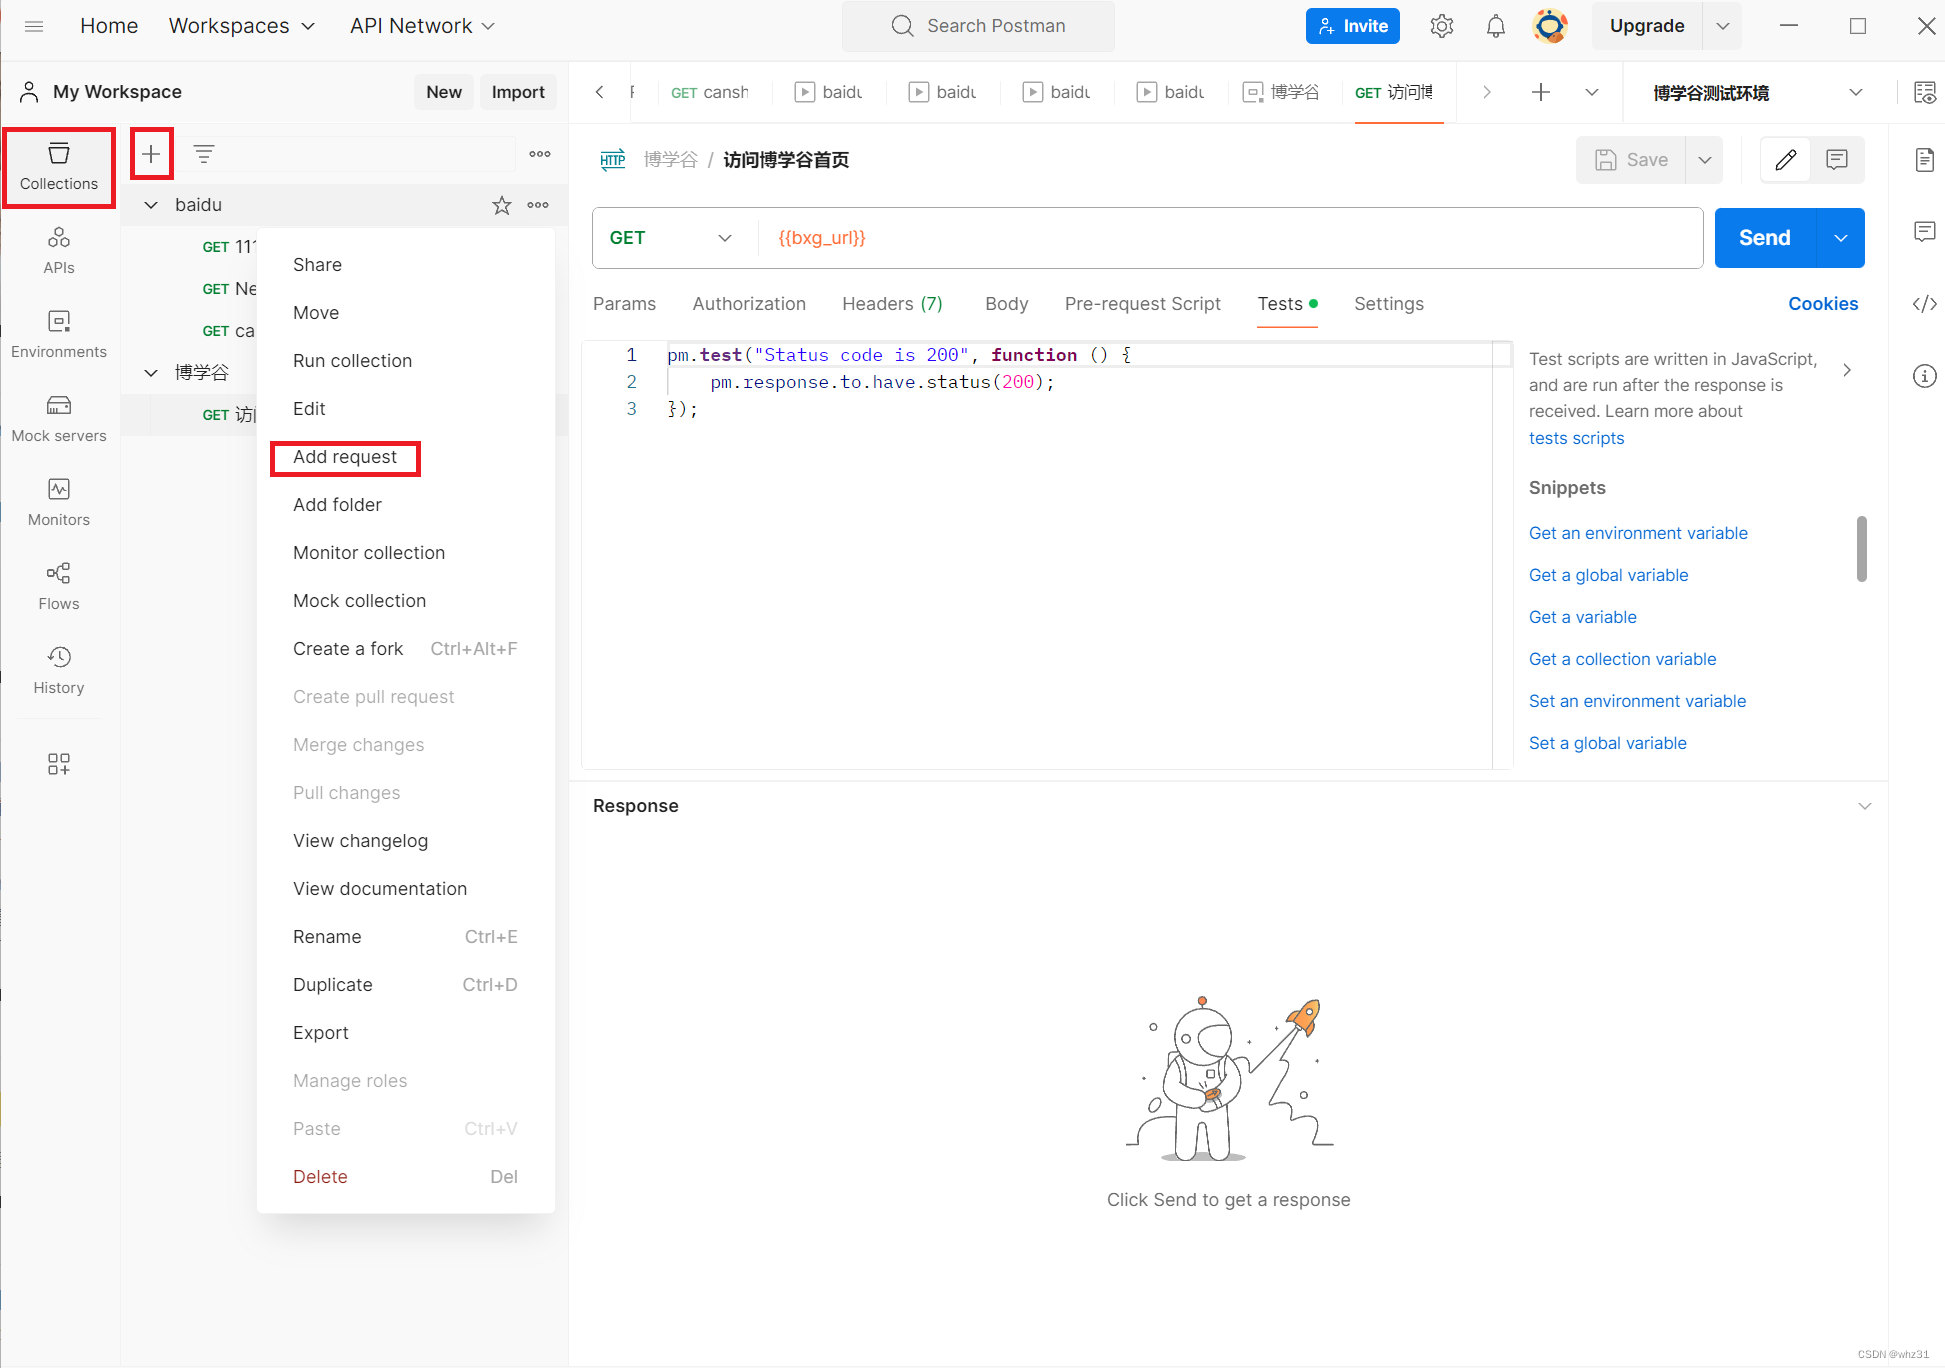Viewport: 1945px width, 1368px height.
Task: Open the GET method dropdown
Action: coord(672,238)
